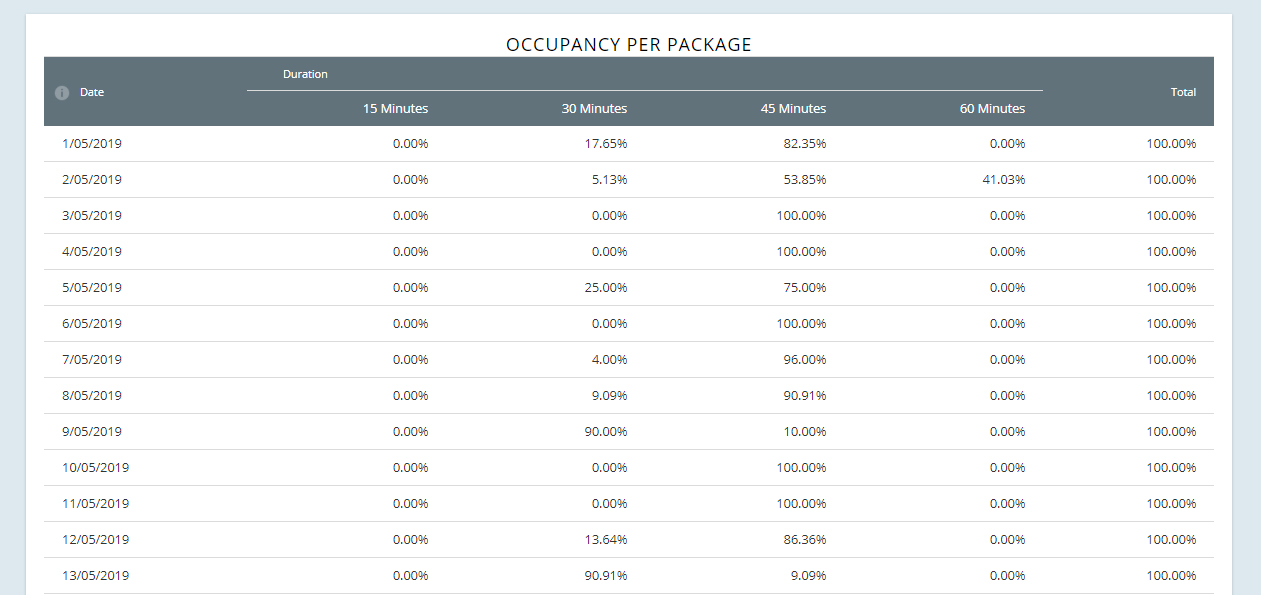Click the Date column header
1261x595 pixels.
click(92, 92)
